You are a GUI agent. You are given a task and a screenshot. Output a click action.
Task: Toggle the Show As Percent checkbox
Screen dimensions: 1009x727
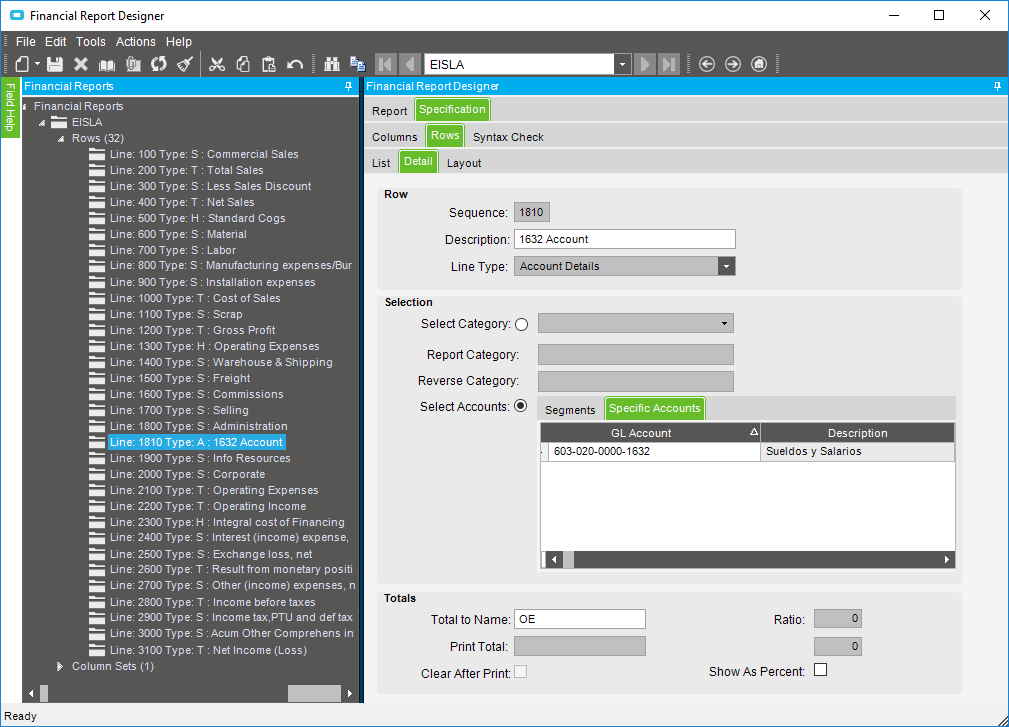[820, 670]
